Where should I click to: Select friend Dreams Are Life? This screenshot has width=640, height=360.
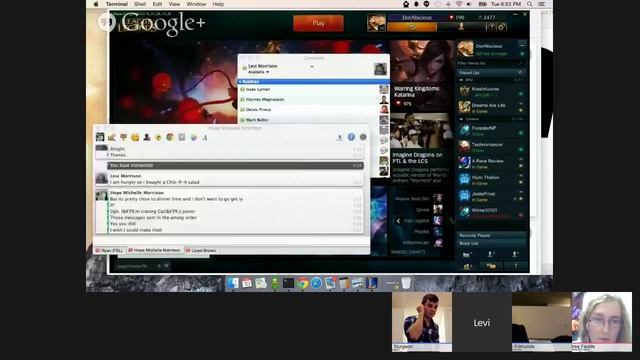(491, 107)
